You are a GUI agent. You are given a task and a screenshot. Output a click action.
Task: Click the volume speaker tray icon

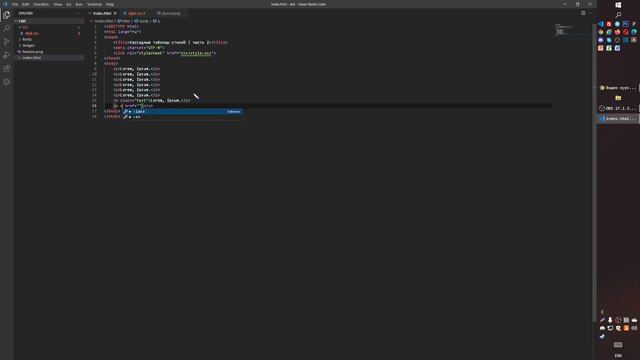pyautogui.click(x=634, y=328)
